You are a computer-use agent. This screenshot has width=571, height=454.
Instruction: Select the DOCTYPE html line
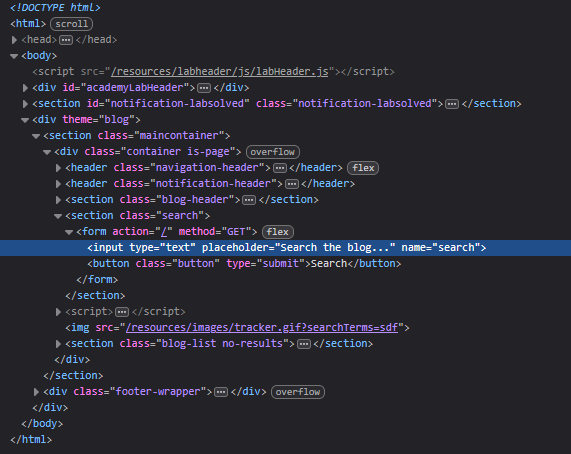(55, 8)
